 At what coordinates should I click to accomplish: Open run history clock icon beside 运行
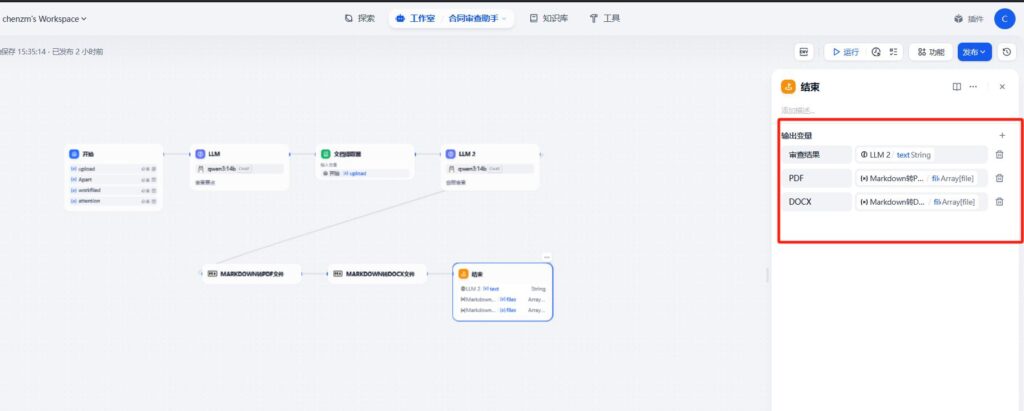[x=876, y=51]
